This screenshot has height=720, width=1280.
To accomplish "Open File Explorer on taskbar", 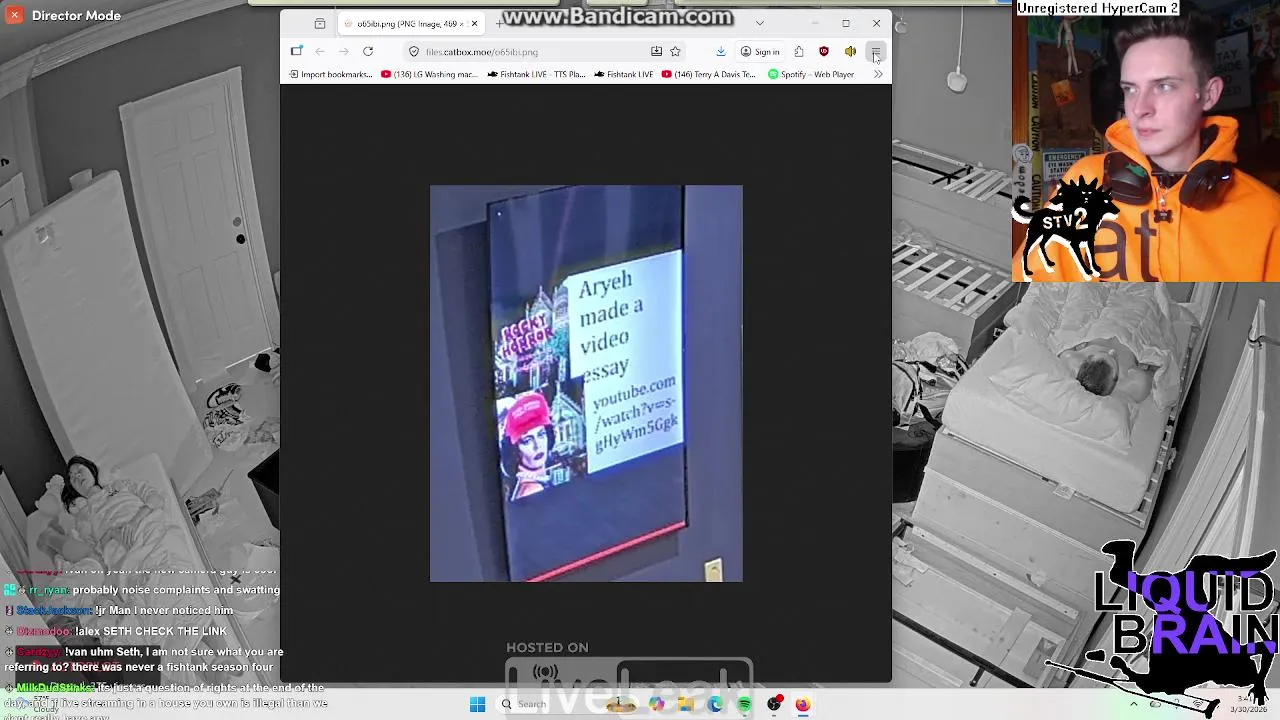I will point(686,705).
